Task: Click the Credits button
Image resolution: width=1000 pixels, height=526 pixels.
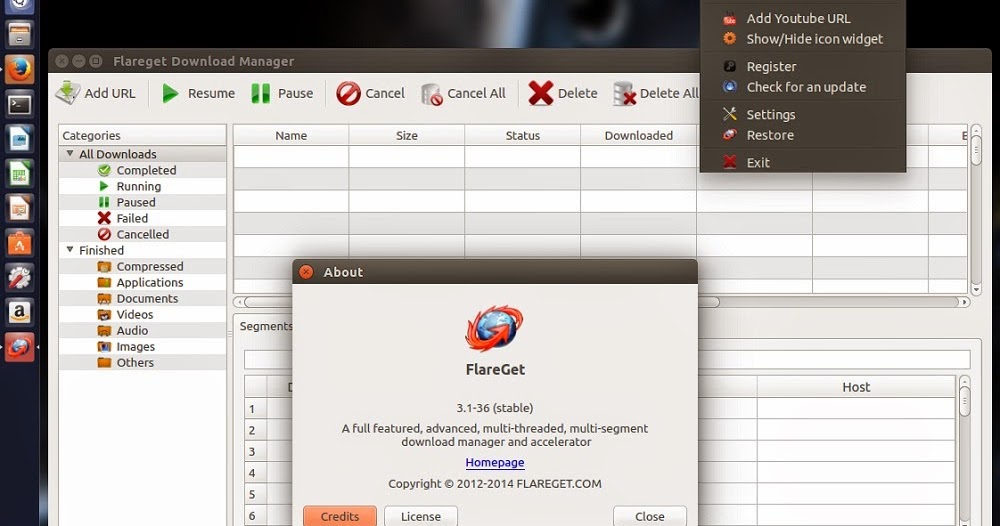Action: pos(340,516)
